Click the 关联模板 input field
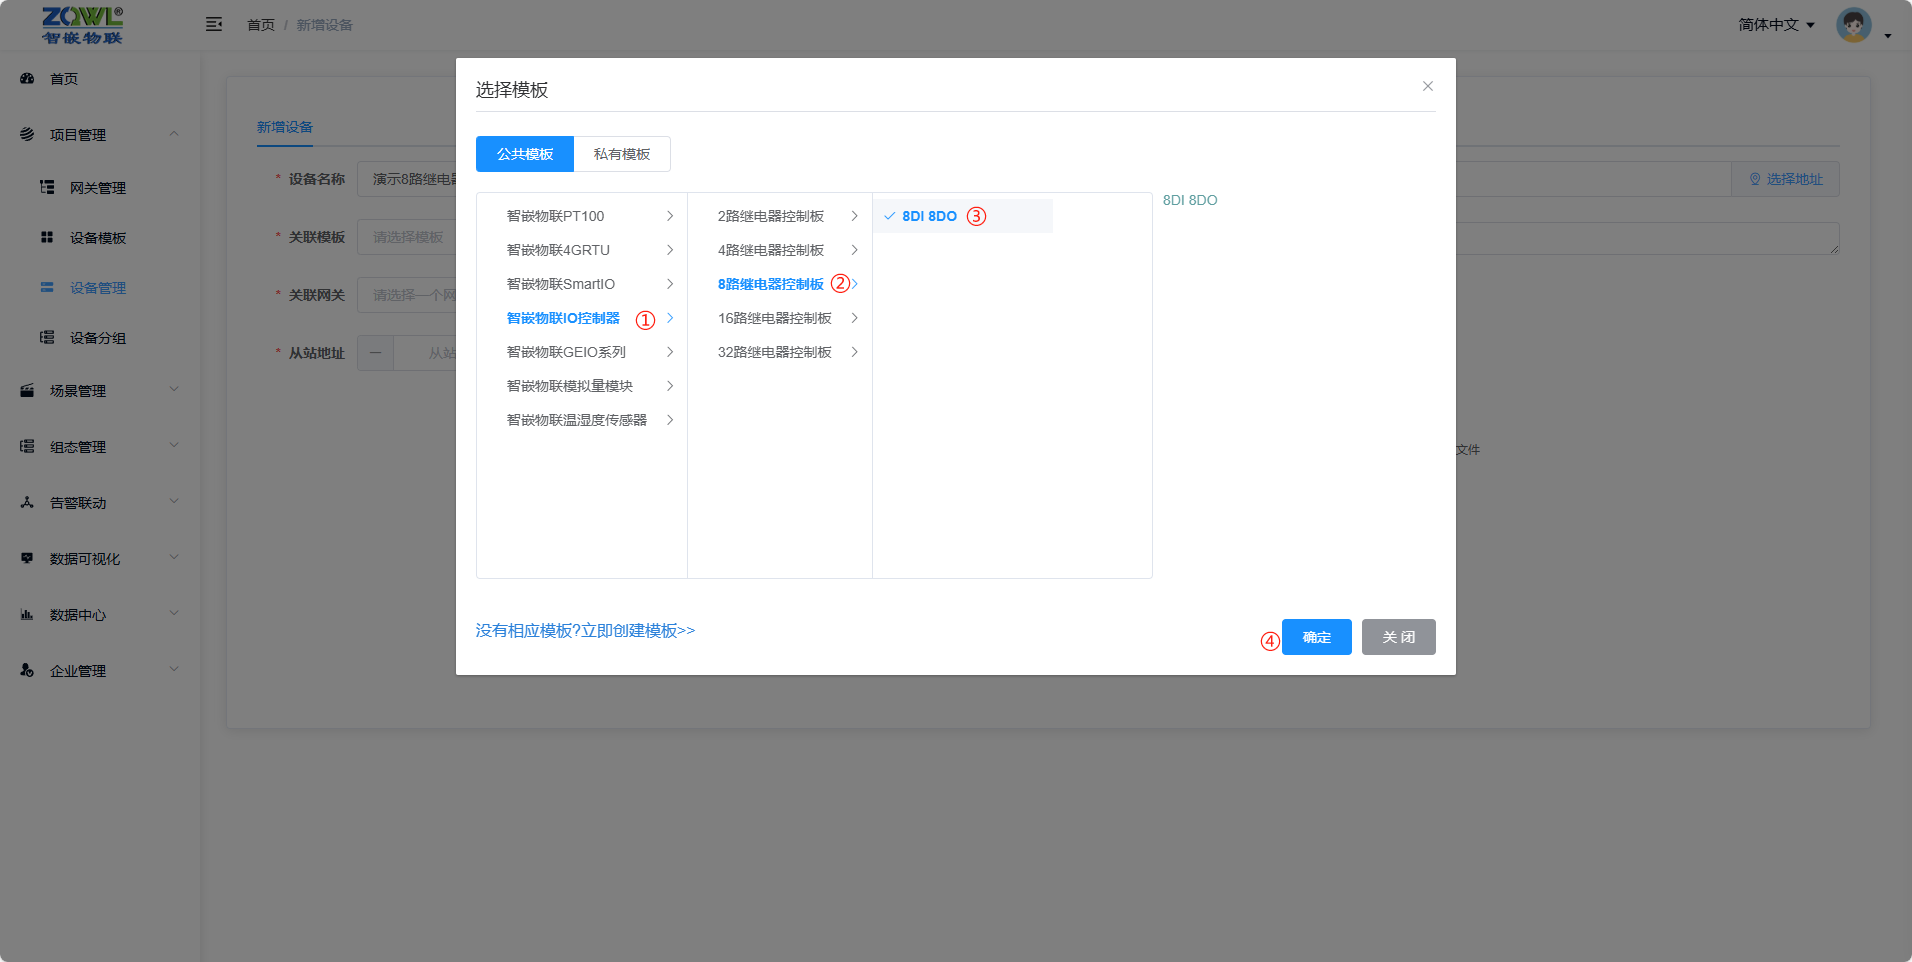The width and height of the screenshot is (1912, 962). tap(407, 237)
